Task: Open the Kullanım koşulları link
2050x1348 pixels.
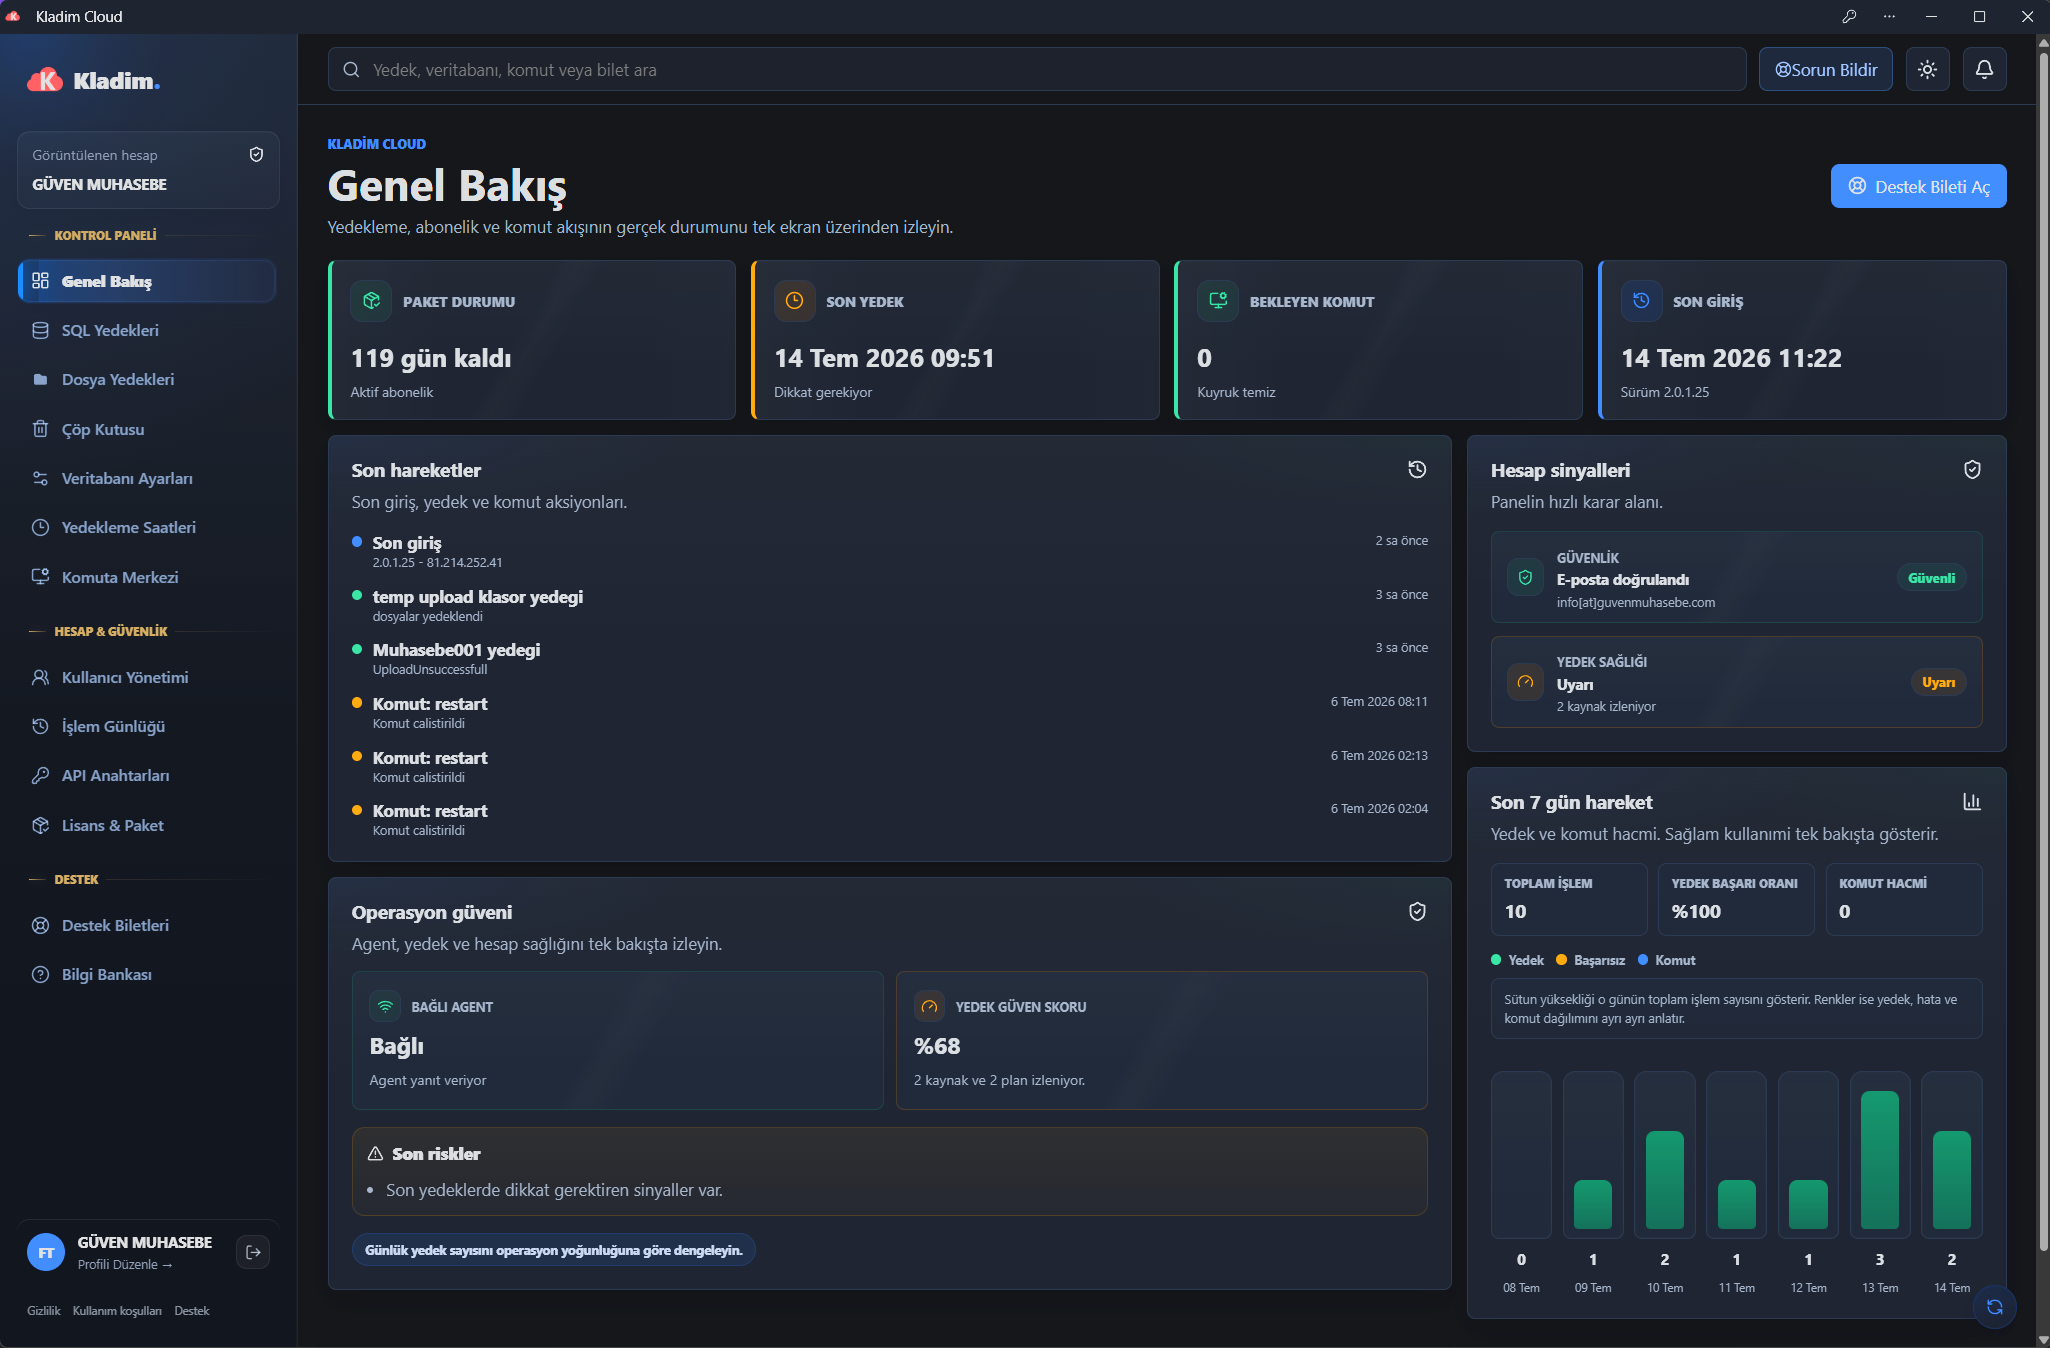Action: [x=117, y=1311]
